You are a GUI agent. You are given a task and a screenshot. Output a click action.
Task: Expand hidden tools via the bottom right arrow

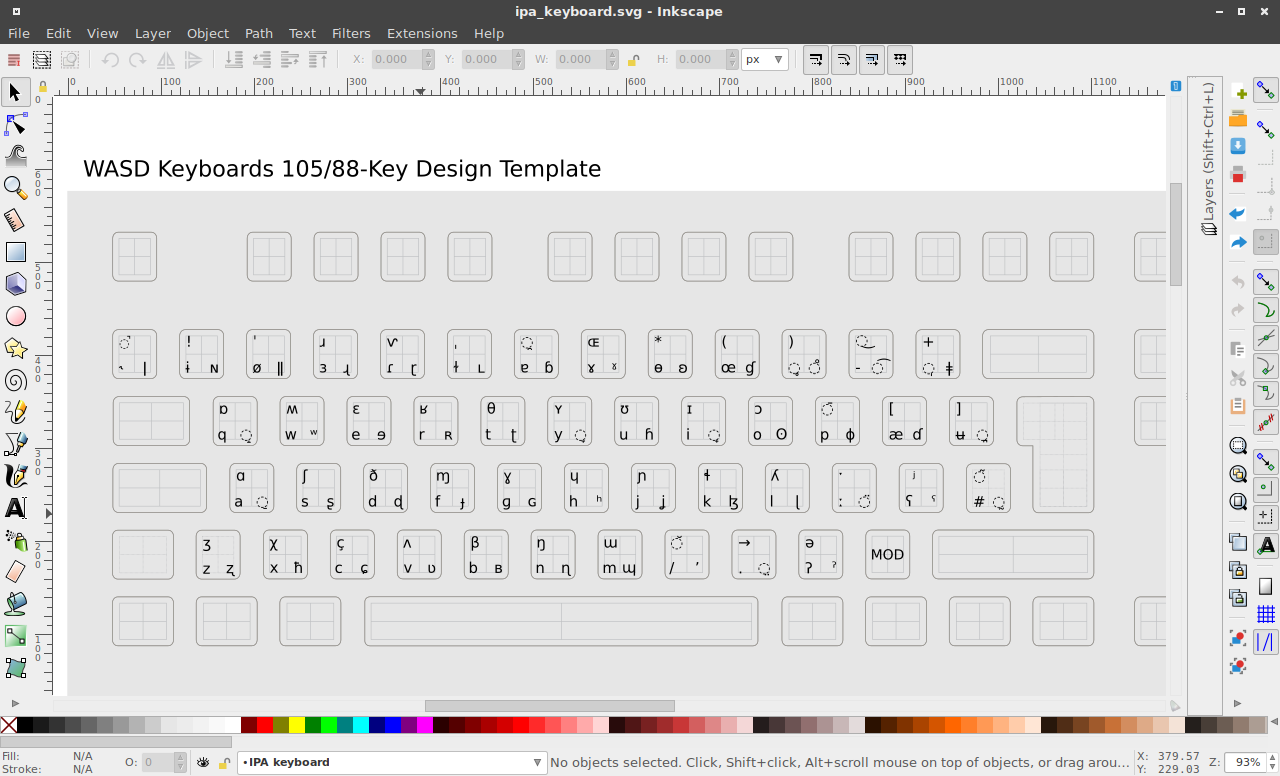(x=1238, y=703)
